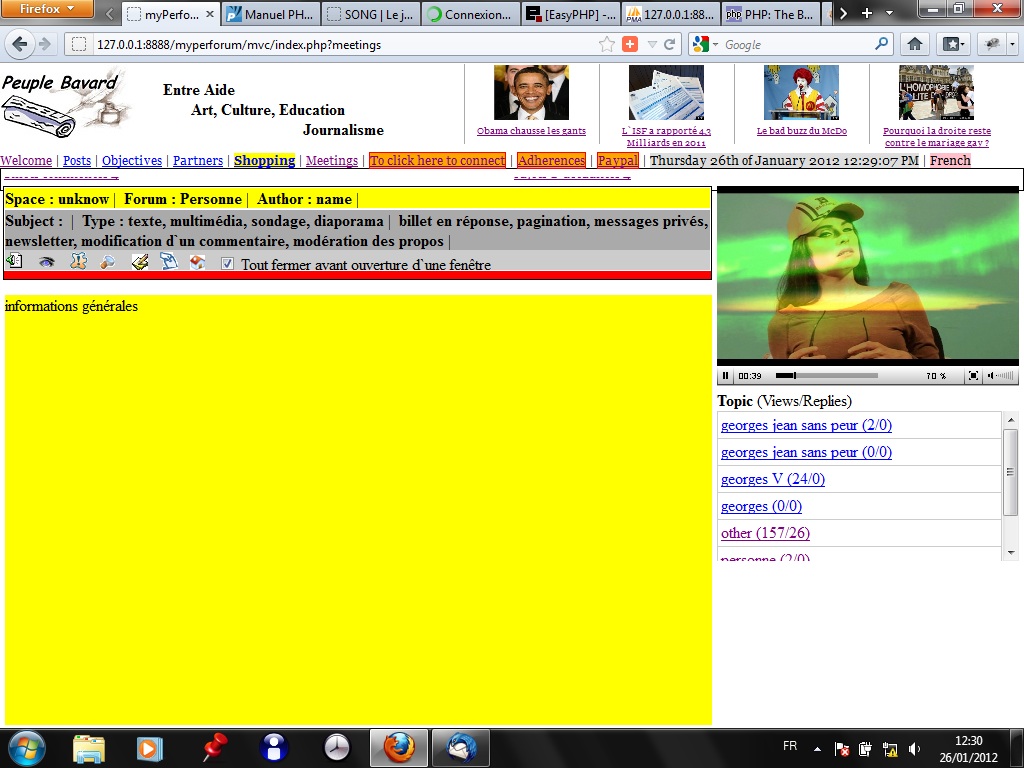
Task: Open Windows Start menu
Action: tap(26, 748)
